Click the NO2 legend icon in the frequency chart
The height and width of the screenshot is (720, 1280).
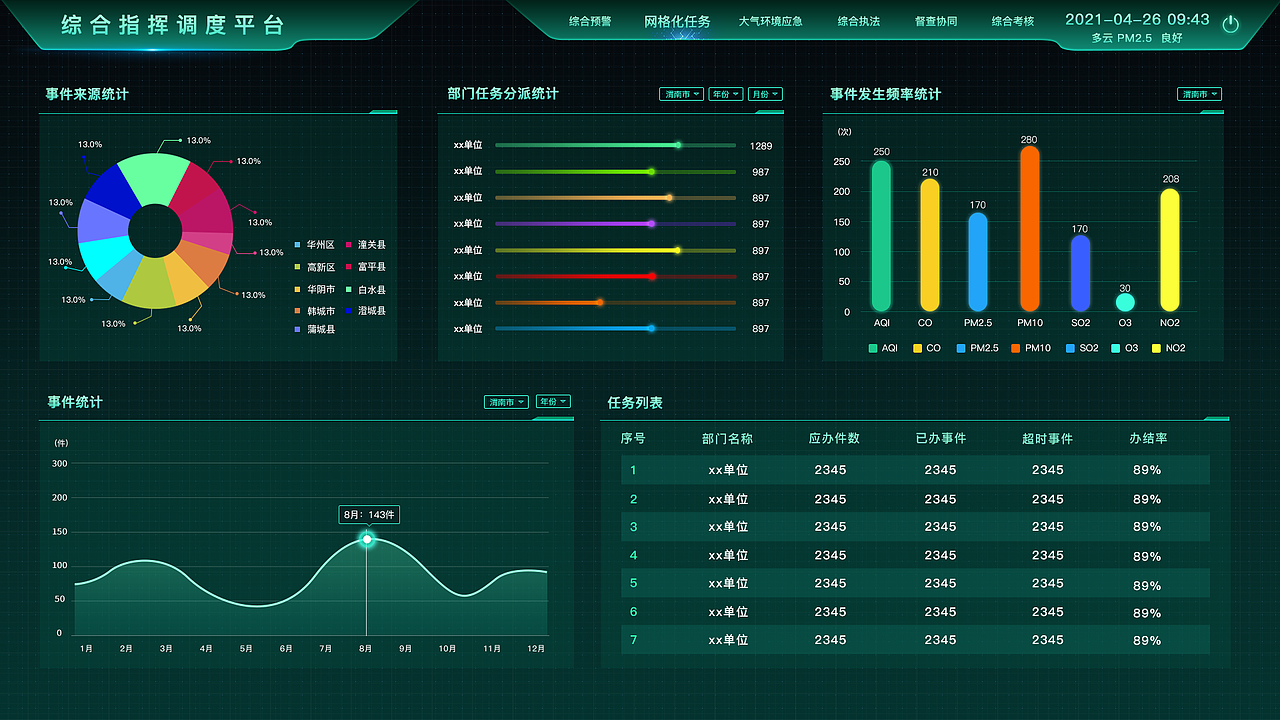click(1158, 347)
